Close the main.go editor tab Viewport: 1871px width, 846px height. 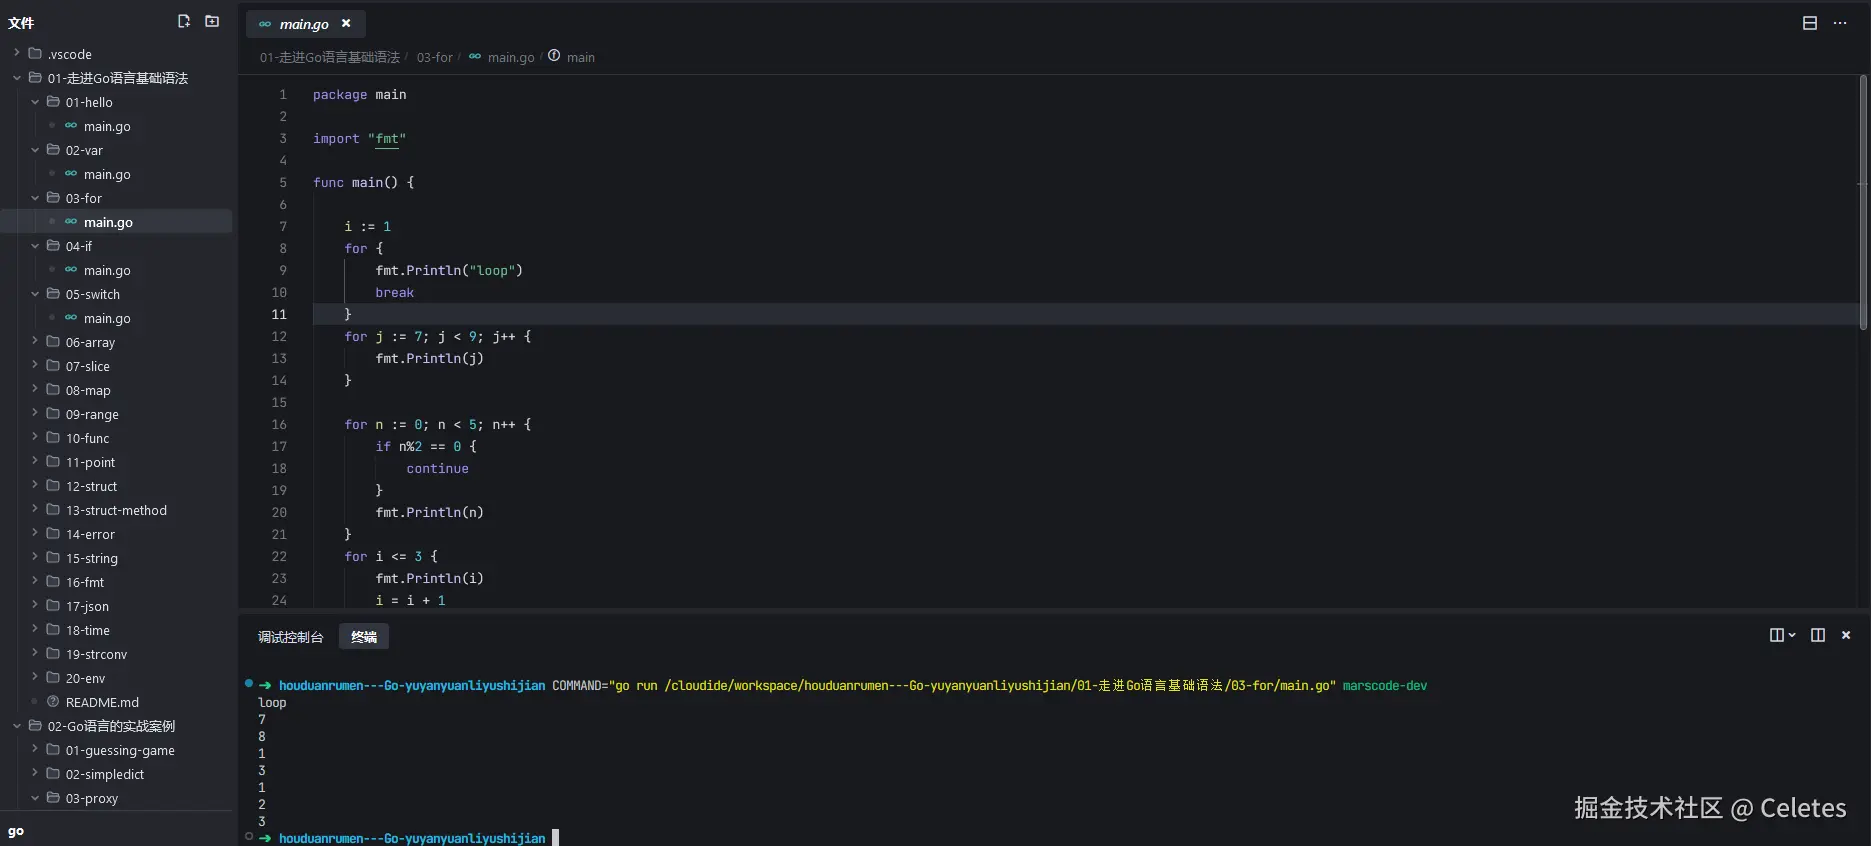pos(346,23)
